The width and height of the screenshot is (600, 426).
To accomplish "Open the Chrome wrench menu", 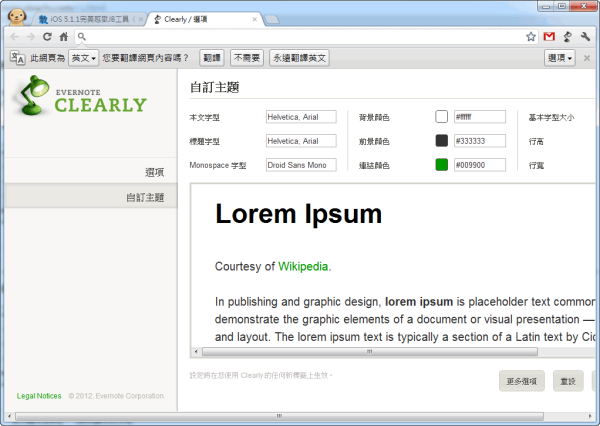I will click(586, 36).
